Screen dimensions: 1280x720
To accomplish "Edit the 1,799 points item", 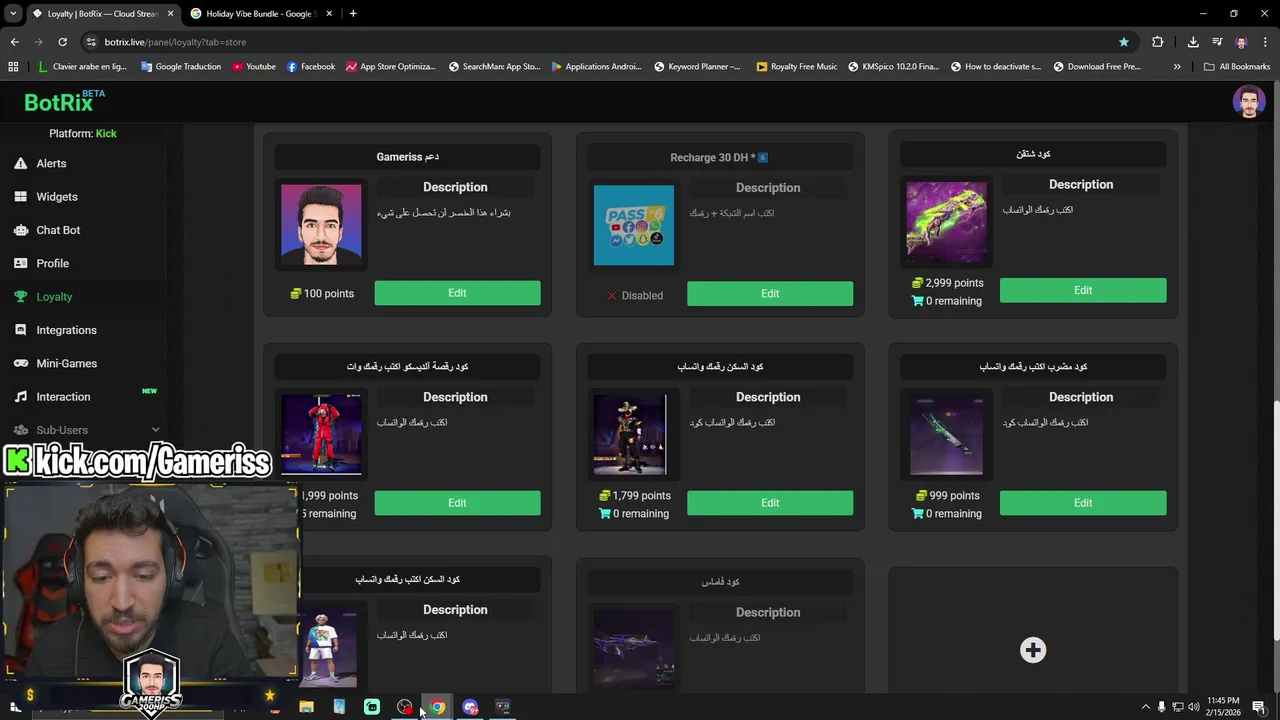I will point(770,503).
